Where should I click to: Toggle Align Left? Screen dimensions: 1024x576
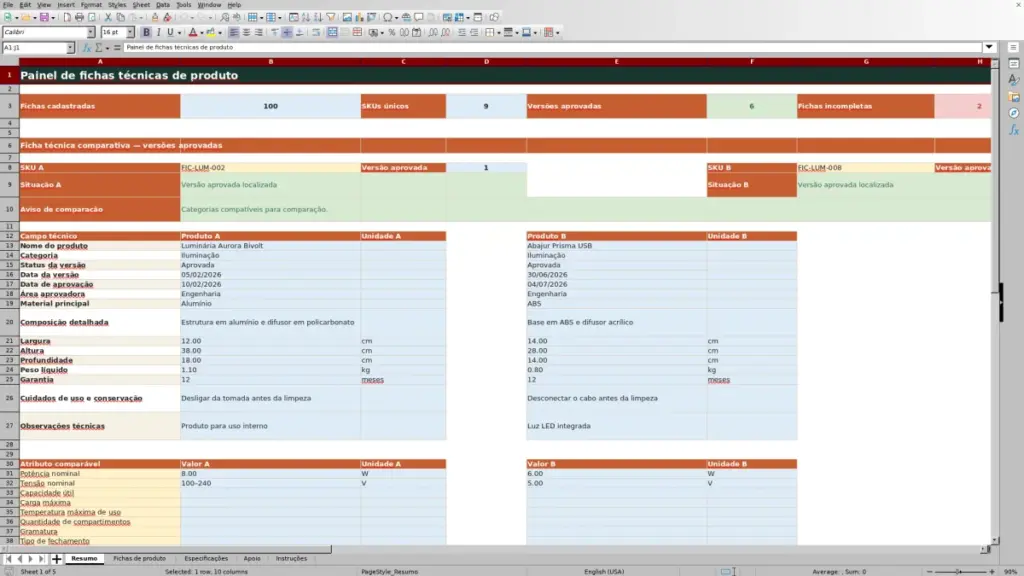pos(234,33)
